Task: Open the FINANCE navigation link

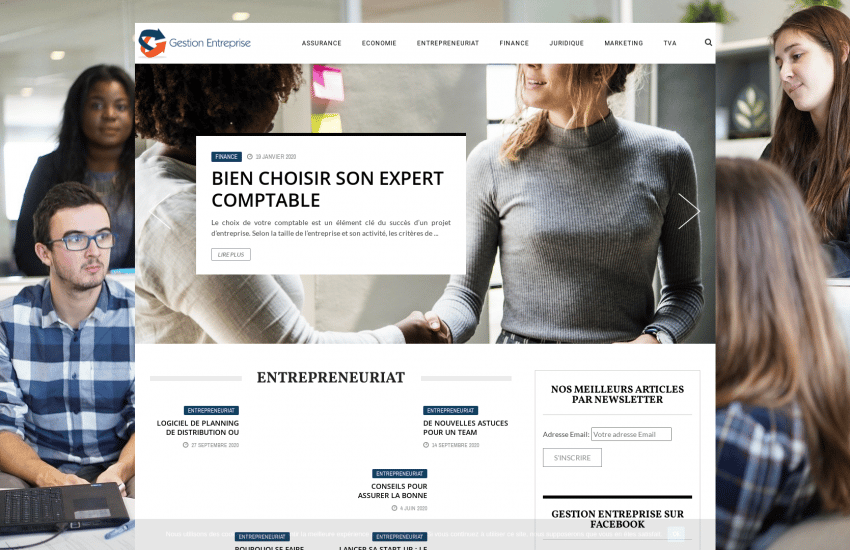Action: tap(514, 43)
